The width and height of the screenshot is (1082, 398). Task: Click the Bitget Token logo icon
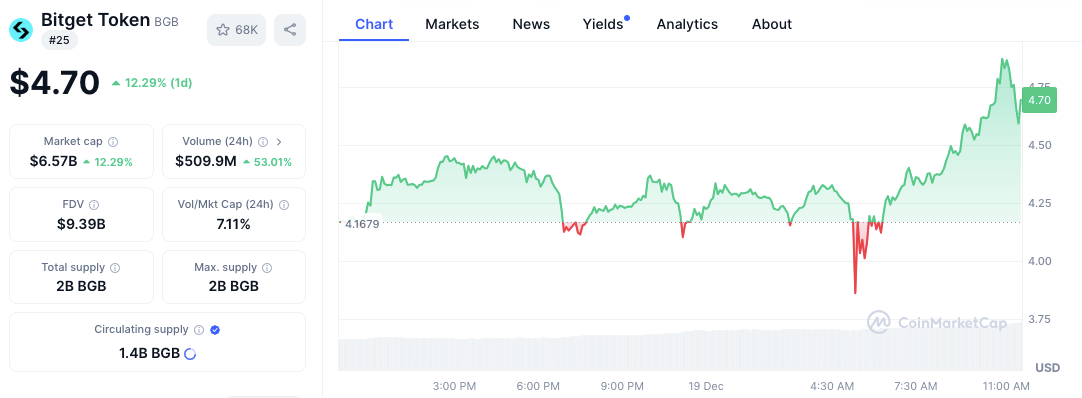click(21, 30)
